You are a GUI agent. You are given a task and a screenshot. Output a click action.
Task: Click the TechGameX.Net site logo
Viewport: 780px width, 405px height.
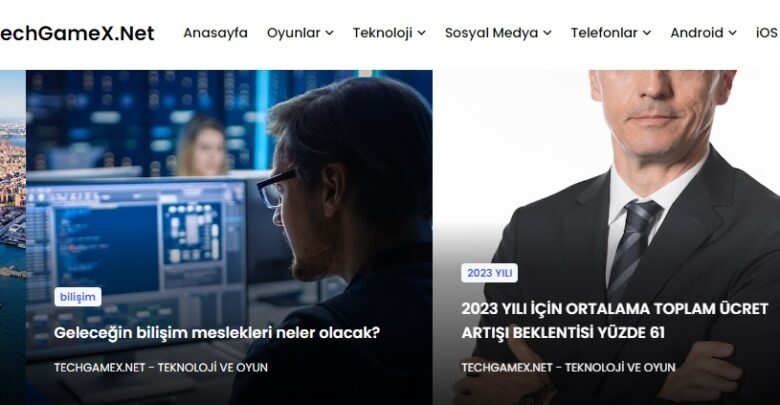[x=77, y=33]
